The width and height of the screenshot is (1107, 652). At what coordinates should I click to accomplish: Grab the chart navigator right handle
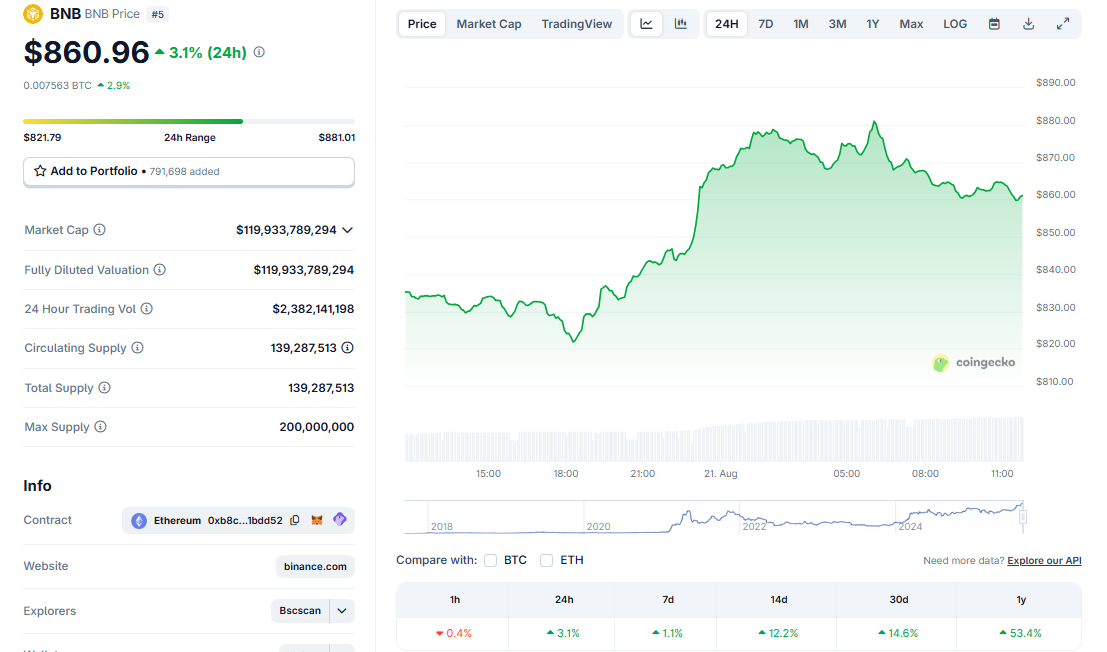1022,517
